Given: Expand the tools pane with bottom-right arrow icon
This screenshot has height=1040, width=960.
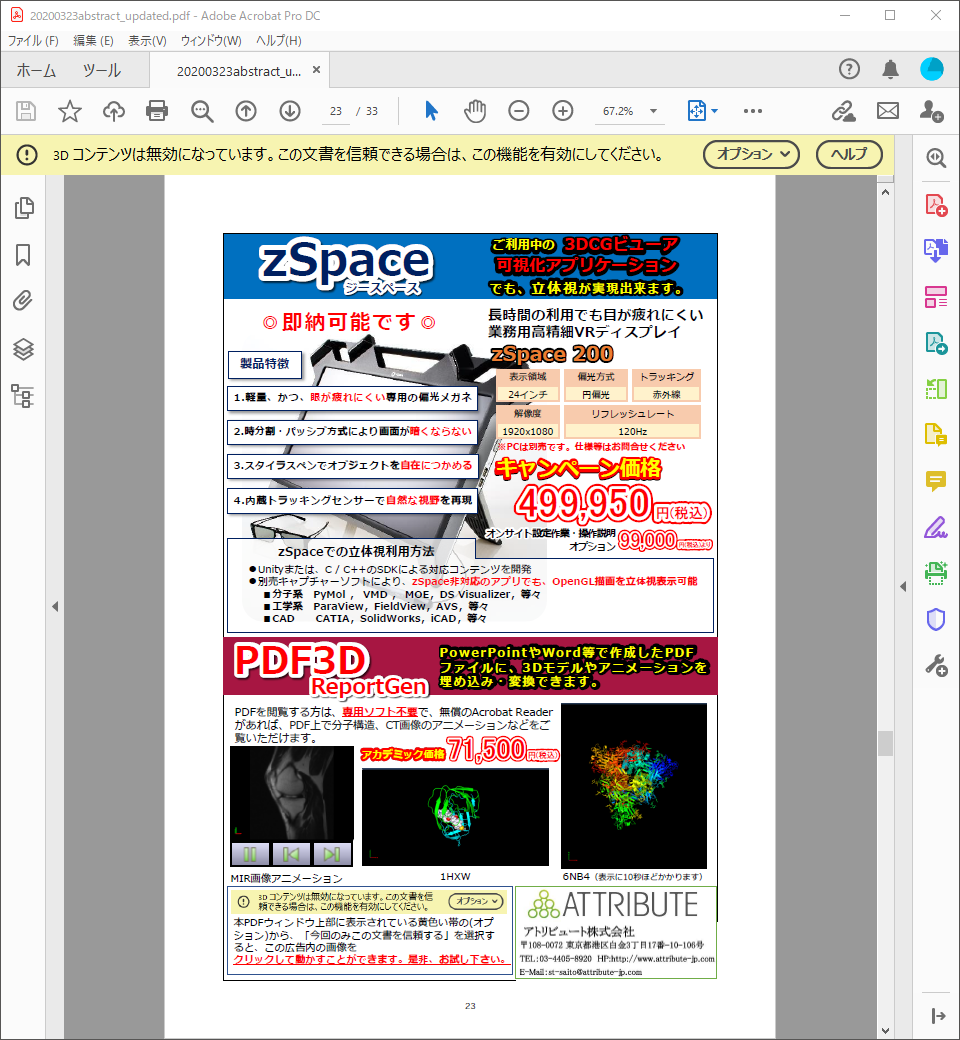Looking at the screenshot, I should click(938, 1015).
